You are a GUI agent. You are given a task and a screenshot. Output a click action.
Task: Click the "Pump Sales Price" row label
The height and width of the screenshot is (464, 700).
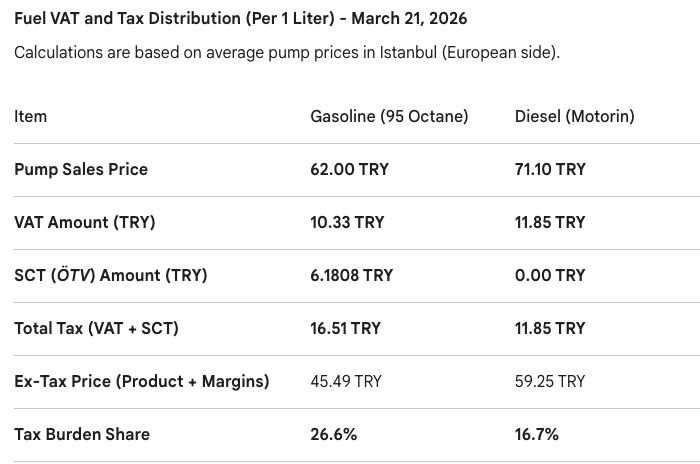[81, 169]
